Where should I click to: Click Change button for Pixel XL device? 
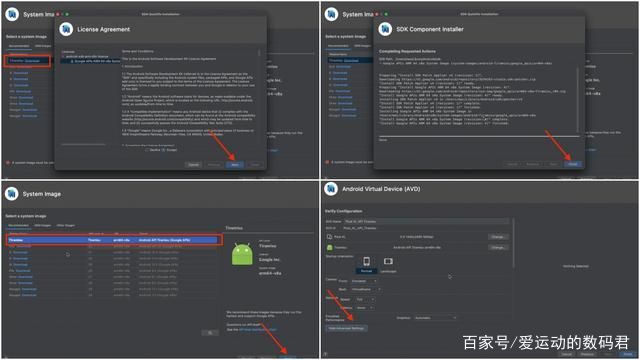[498, 237]
